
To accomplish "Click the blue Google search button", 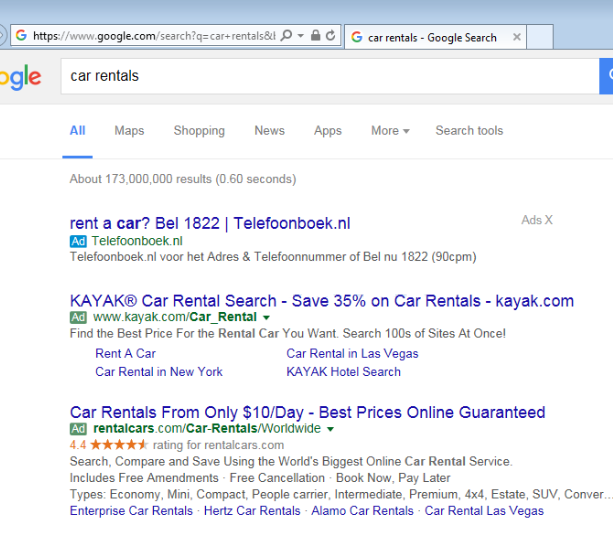I will click(x=606, y=76).
